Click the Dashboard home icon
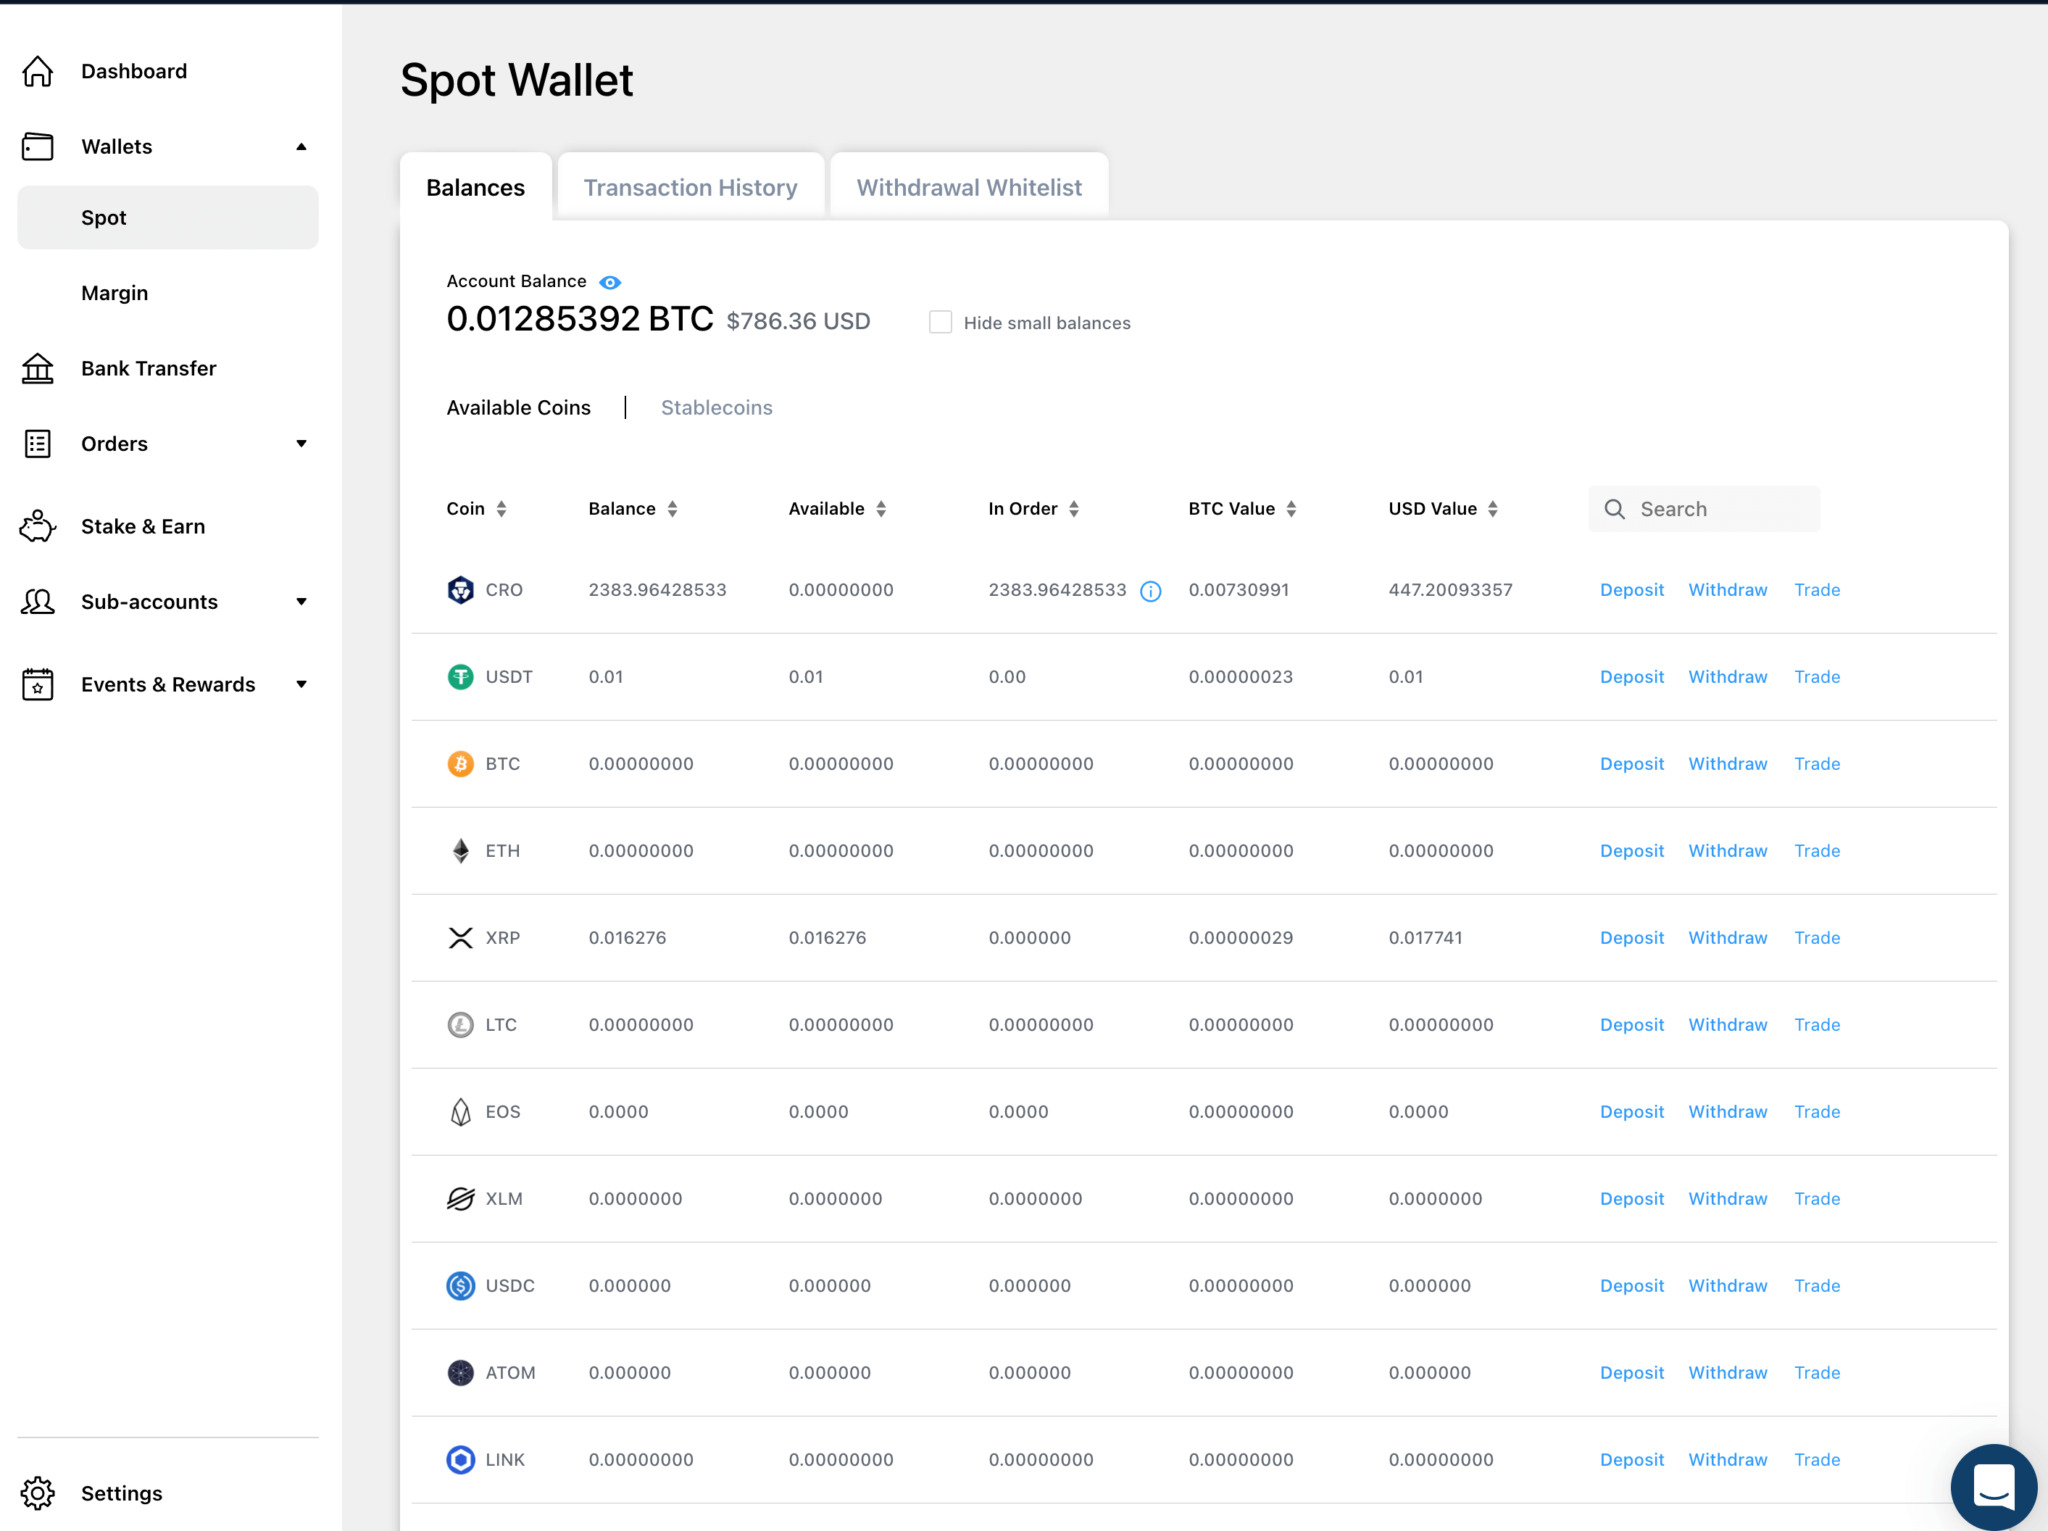 38,71
